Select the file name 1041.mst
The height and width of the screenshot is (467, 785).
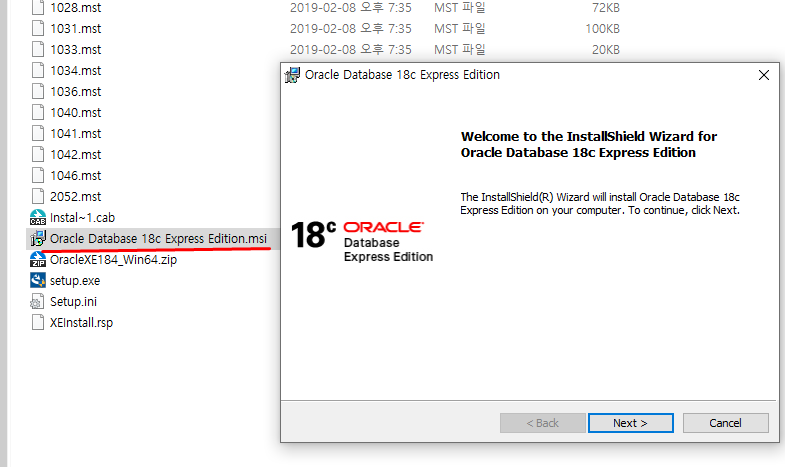(76, 134)
